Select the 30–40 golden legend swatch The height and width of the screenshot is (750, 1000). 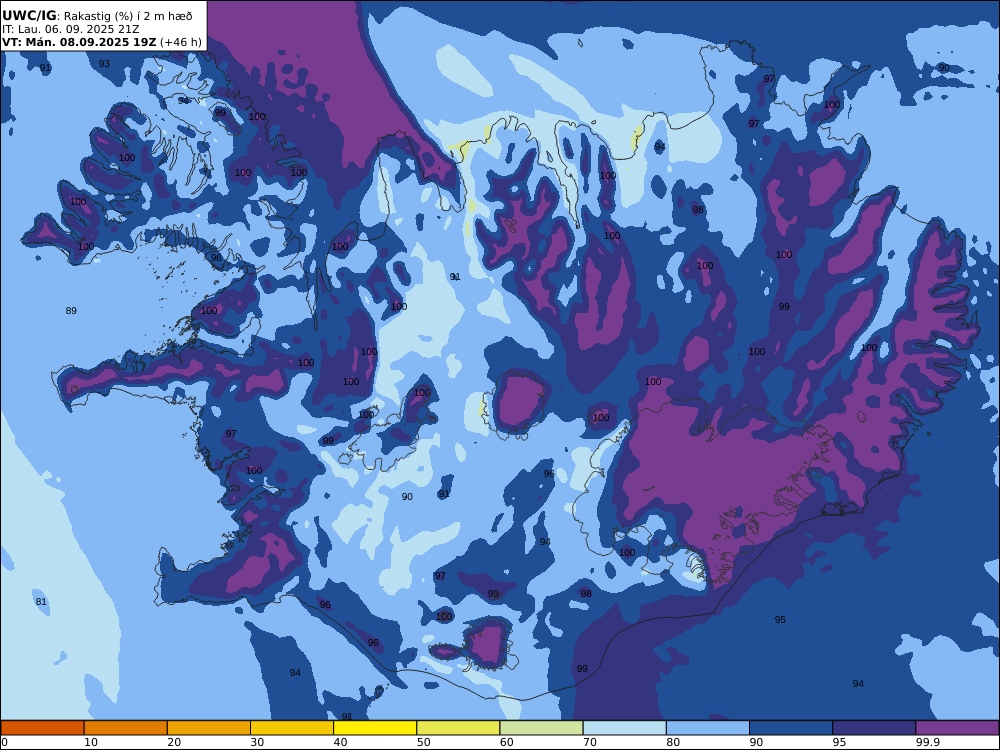point(292,728)
